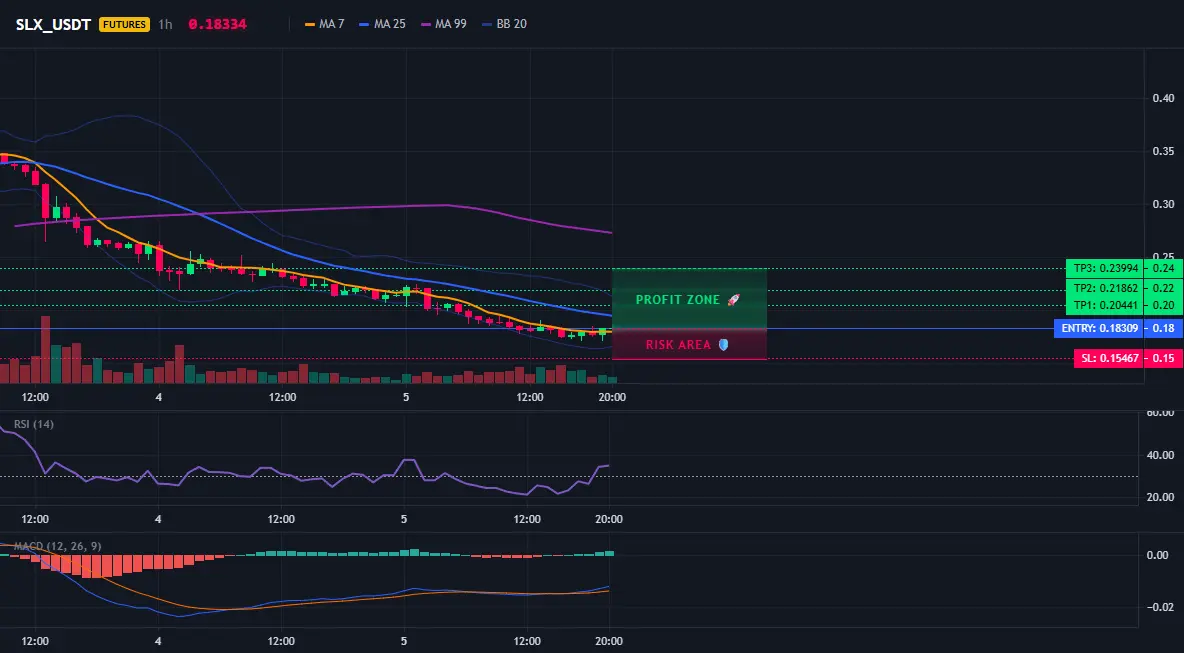Click the TP2: 0.21862 price tag
Image resolution: width=1184 pixels, height=653 pixels.
tap(1104, 288)
